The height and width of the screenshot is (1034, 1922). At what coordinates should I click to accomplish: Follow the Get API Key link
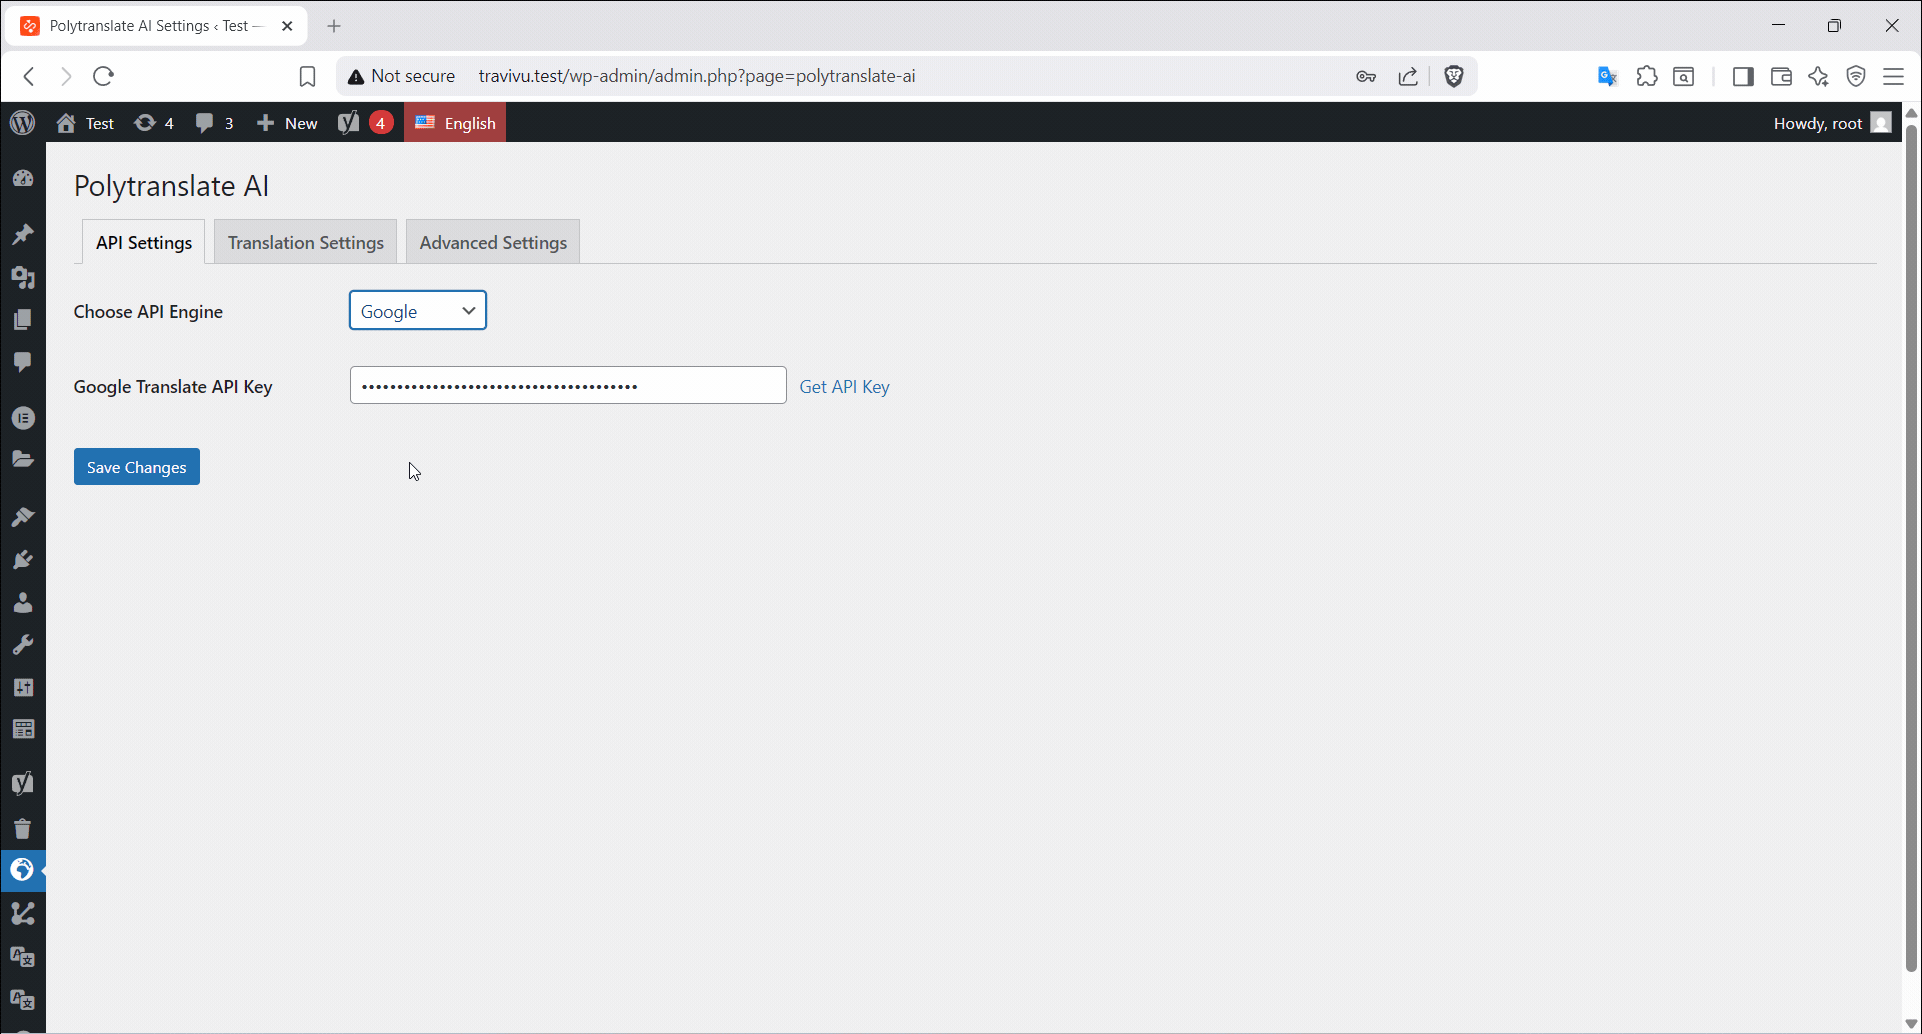(x=844, y=386)
